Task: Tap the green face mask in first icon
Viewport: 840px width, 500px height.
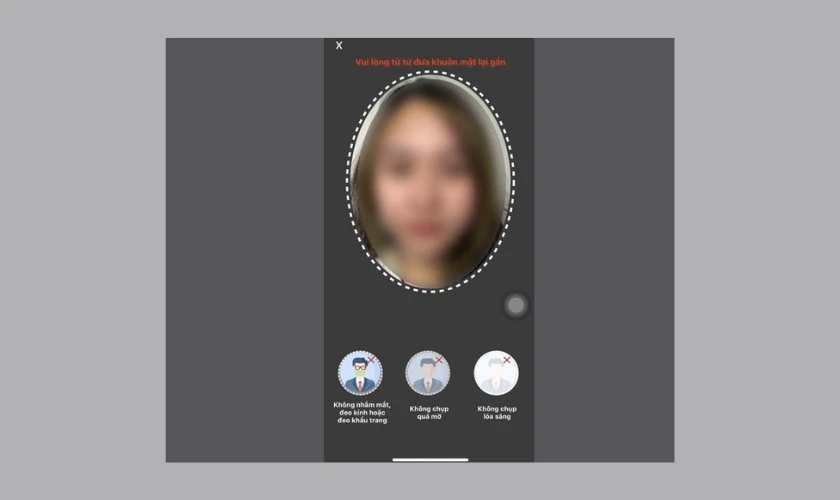Action: [x=358, y=374]
